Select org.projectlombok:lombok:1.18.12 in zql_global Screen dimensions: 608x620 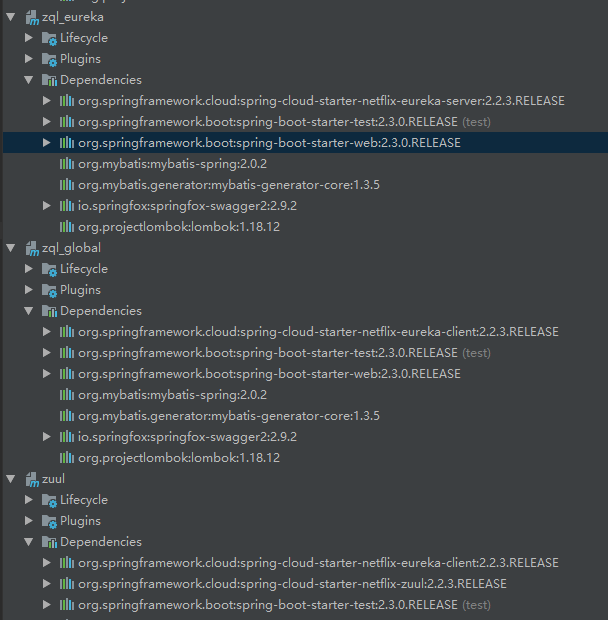[x=179, y=458]
